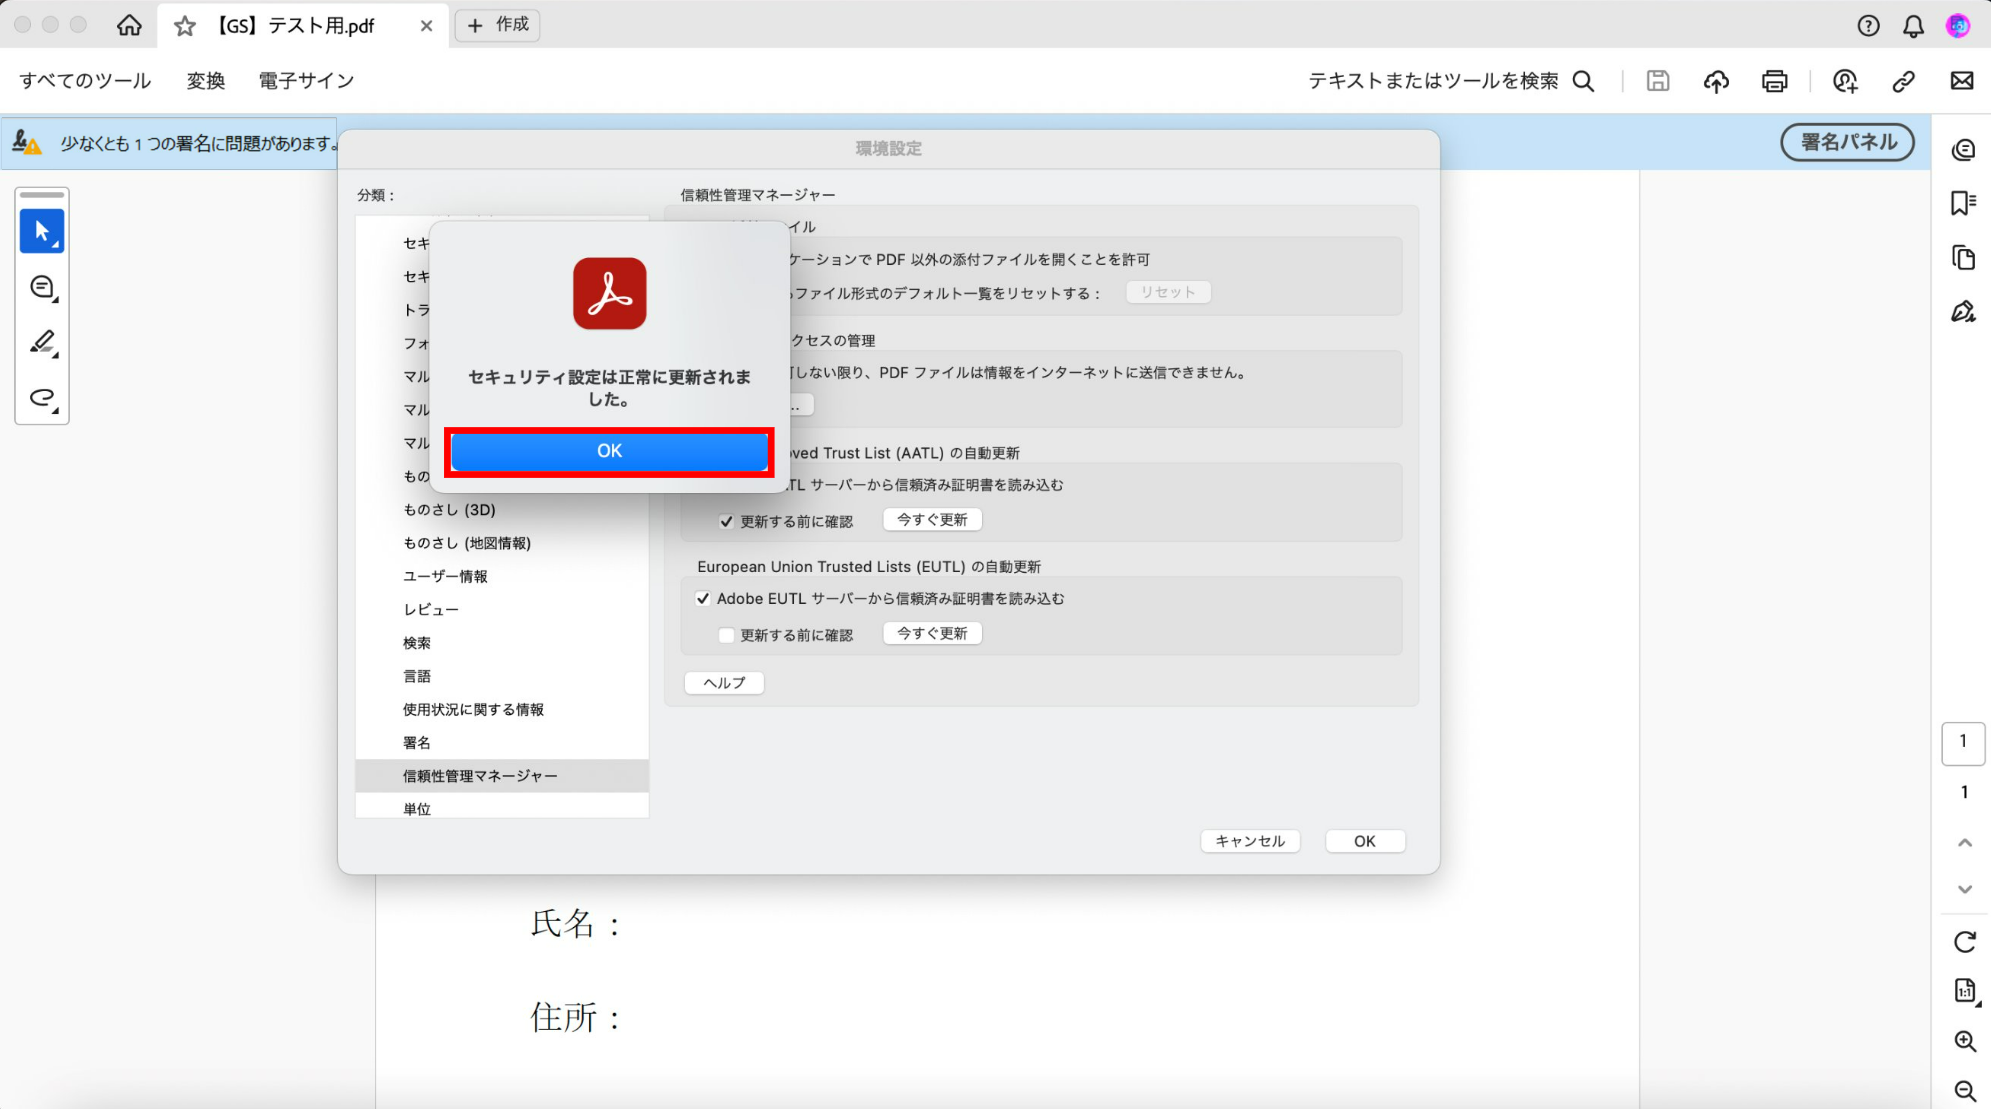Click OK to confirm security settings update
The image size is (1991, 1109).
click(x=609, y=451)
